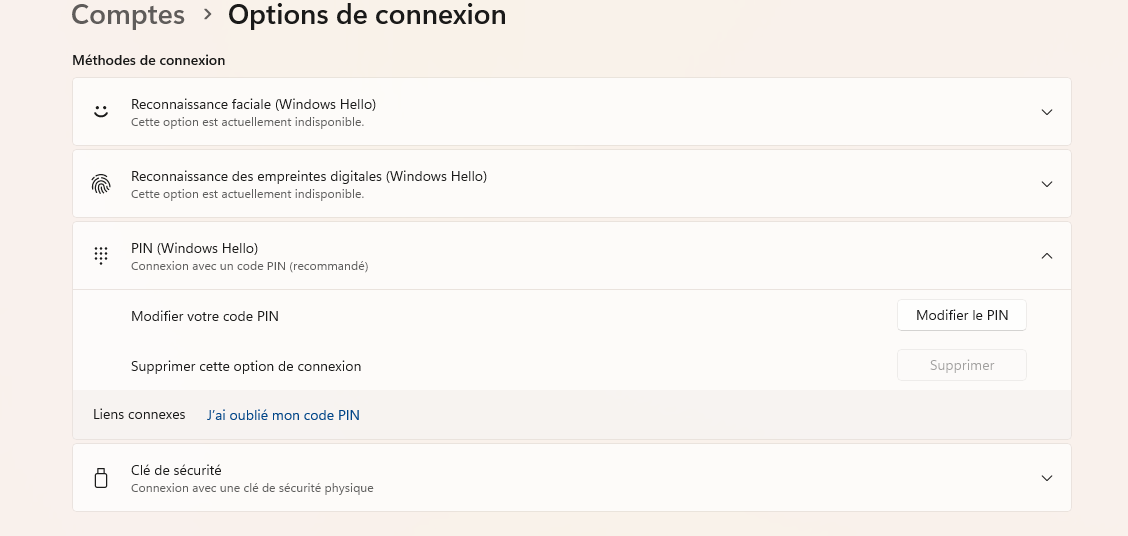Image resolution: width=1128 pixels, height=536 pixels.
Task: Click the Modifier le PIN button
Action: [962, 315]
